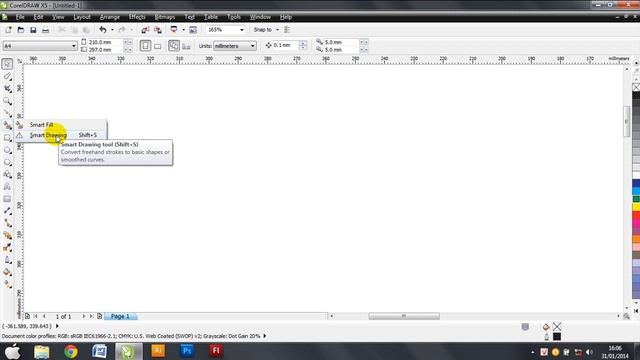Open the Arrange menu
640x360 pixels.
[x=109, y=17]
